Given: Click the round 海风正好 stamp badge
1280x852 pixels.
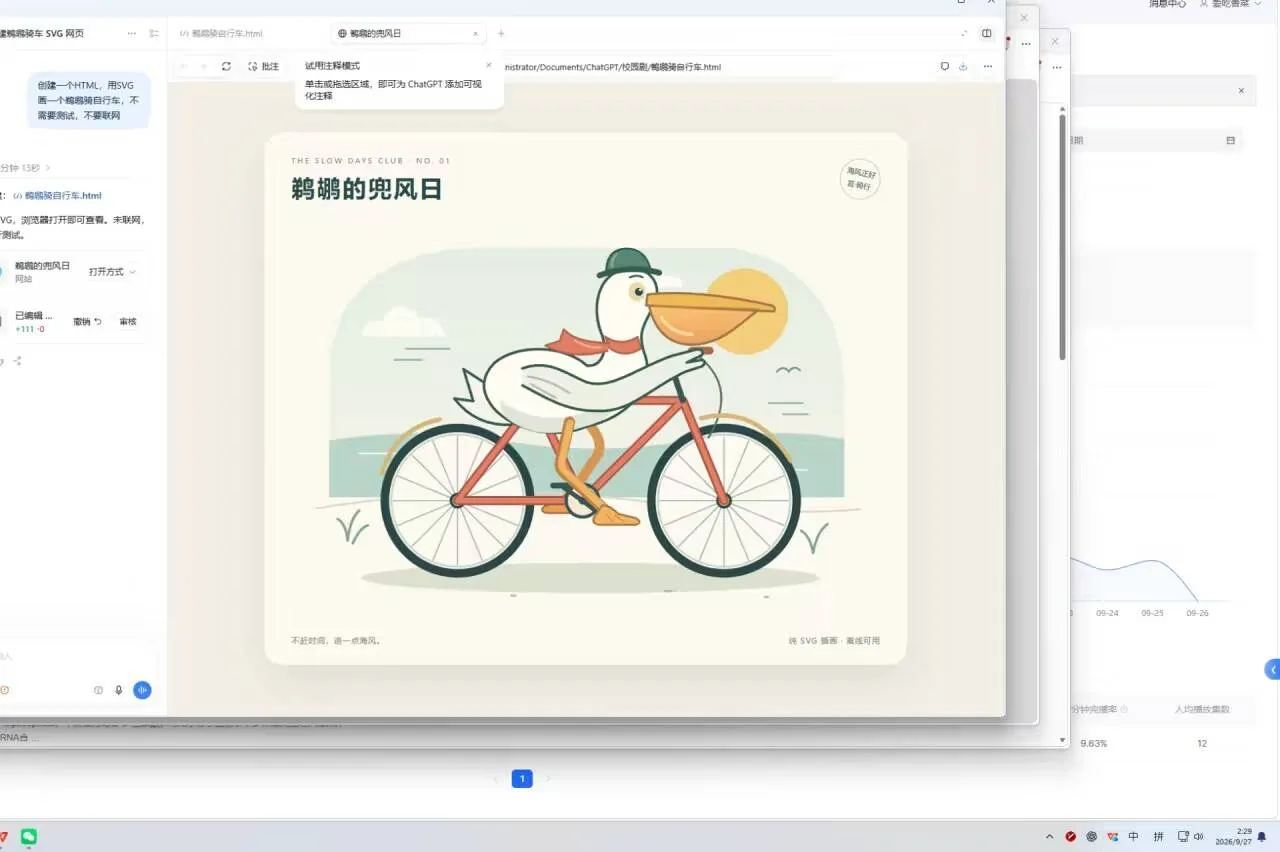Looking at the screenshot, I should click(859, 179).
